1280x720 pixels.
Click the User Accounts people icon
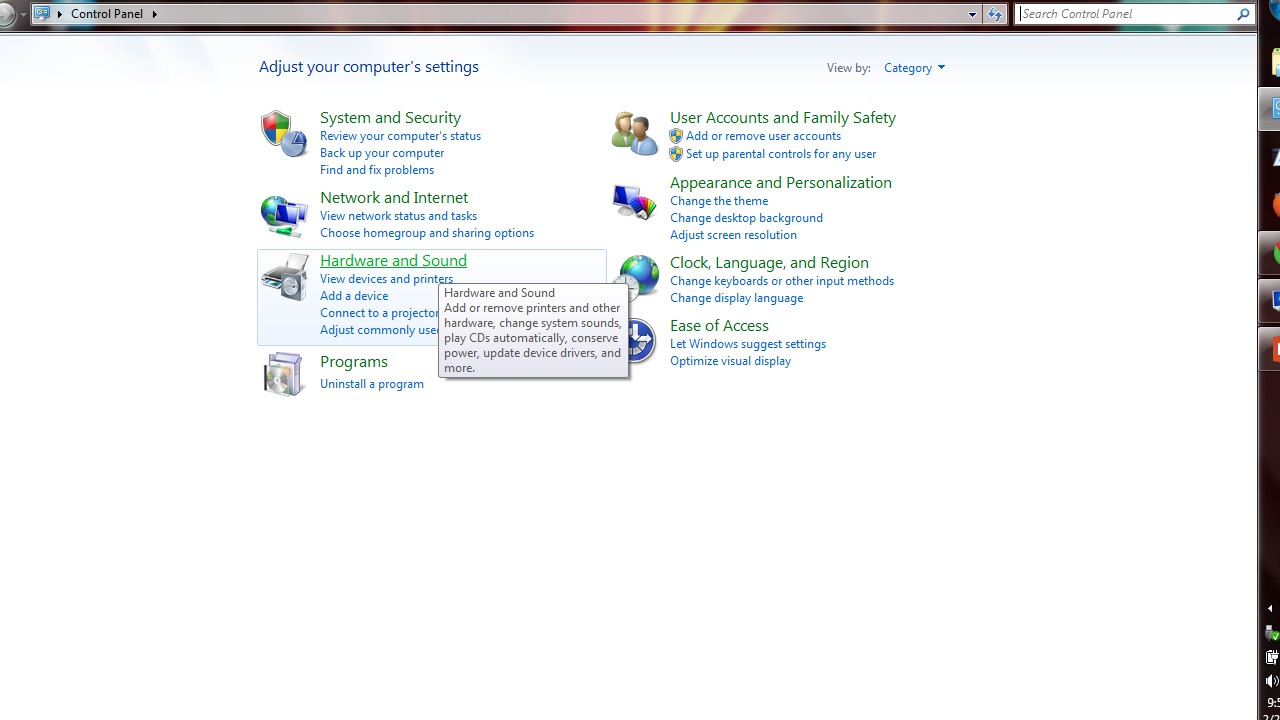pos(634,133)
